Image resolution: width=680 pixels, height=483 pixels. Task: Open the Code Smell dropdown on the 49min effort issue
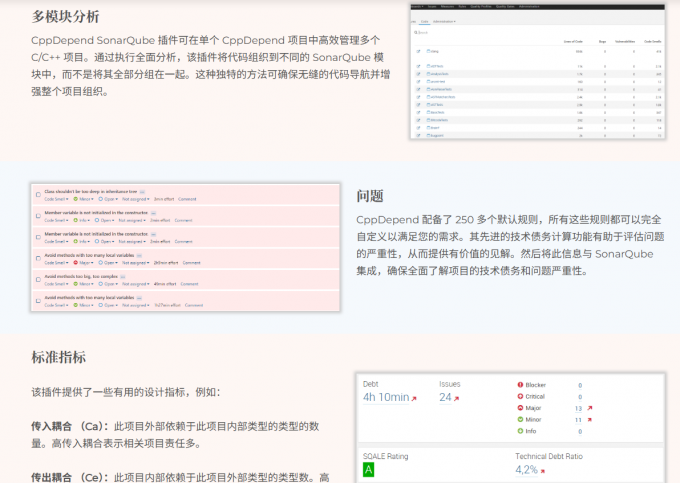point(56,284)
